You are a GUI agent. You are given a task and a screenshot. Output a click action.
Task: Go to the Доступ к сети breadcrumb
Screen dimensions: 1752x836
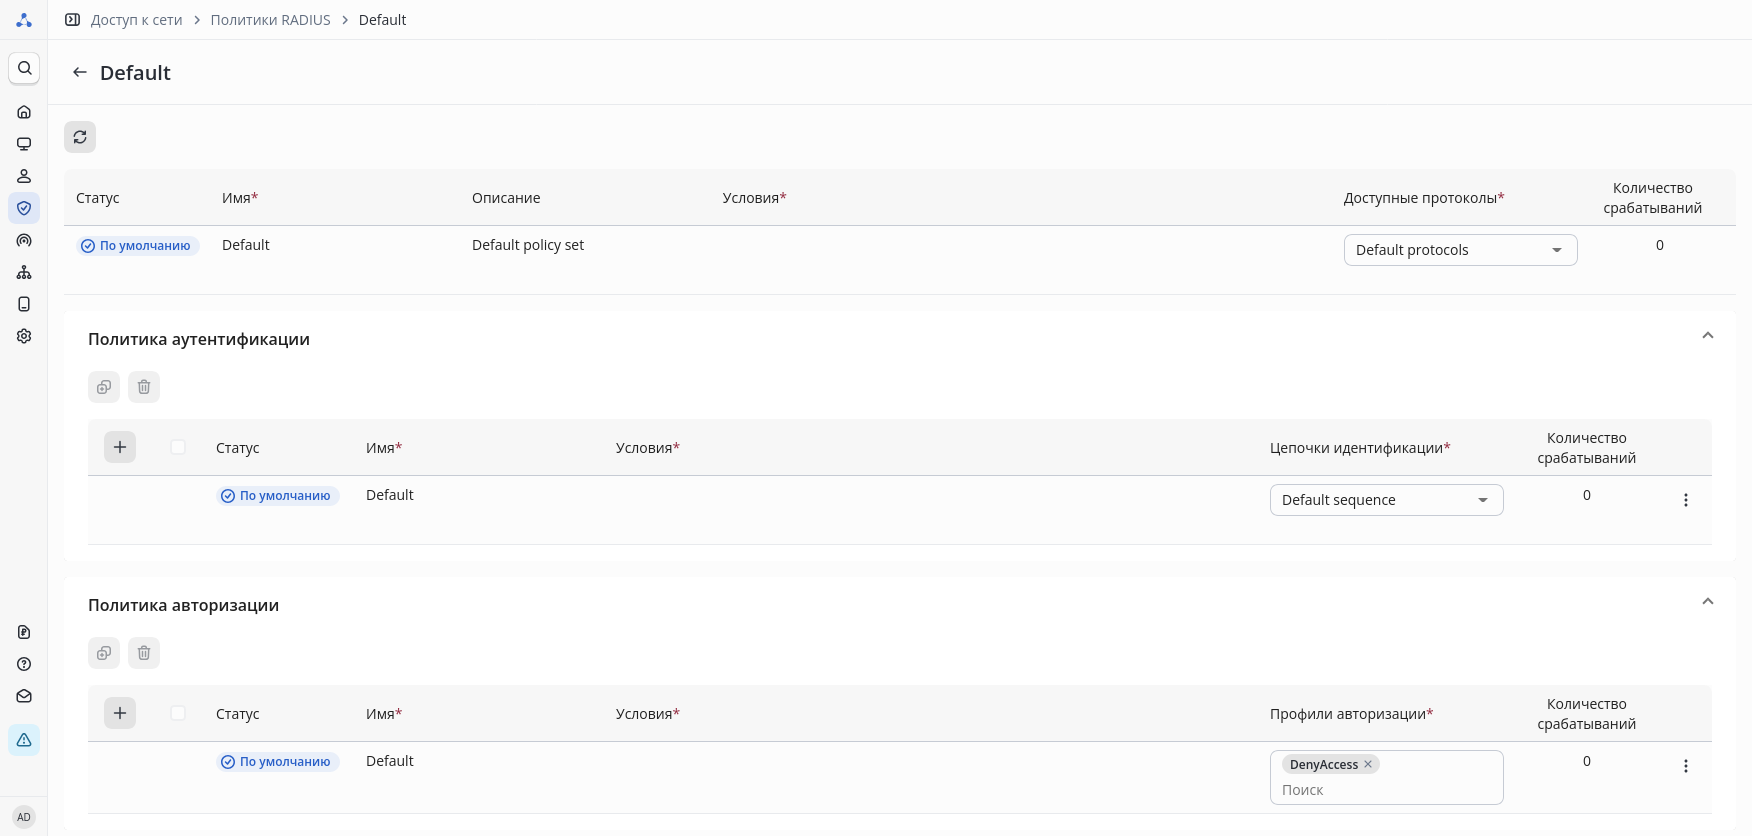136,20
